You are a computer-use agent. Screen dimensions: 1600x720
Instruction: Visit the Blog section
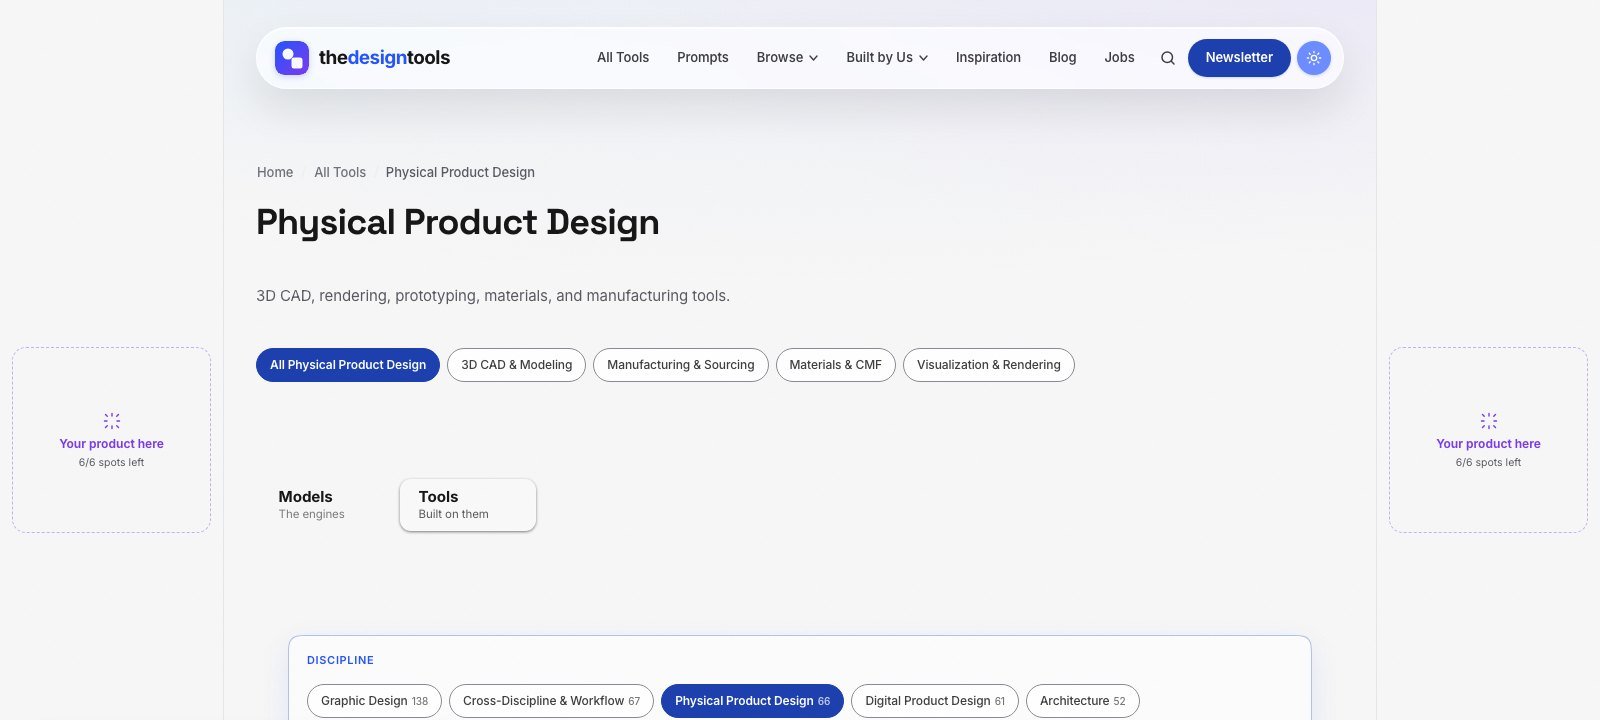(x=1062, y=58)
